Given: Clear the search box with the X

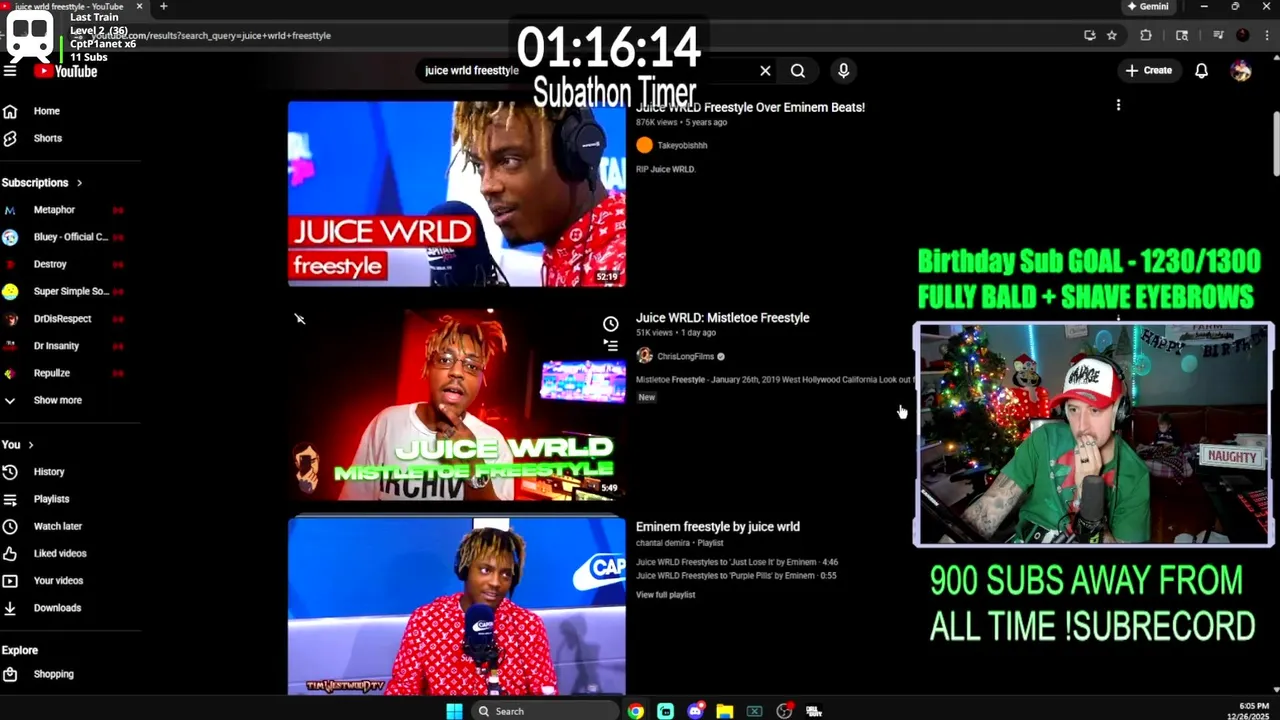Looking at the screenshot, I should point(765,71).
